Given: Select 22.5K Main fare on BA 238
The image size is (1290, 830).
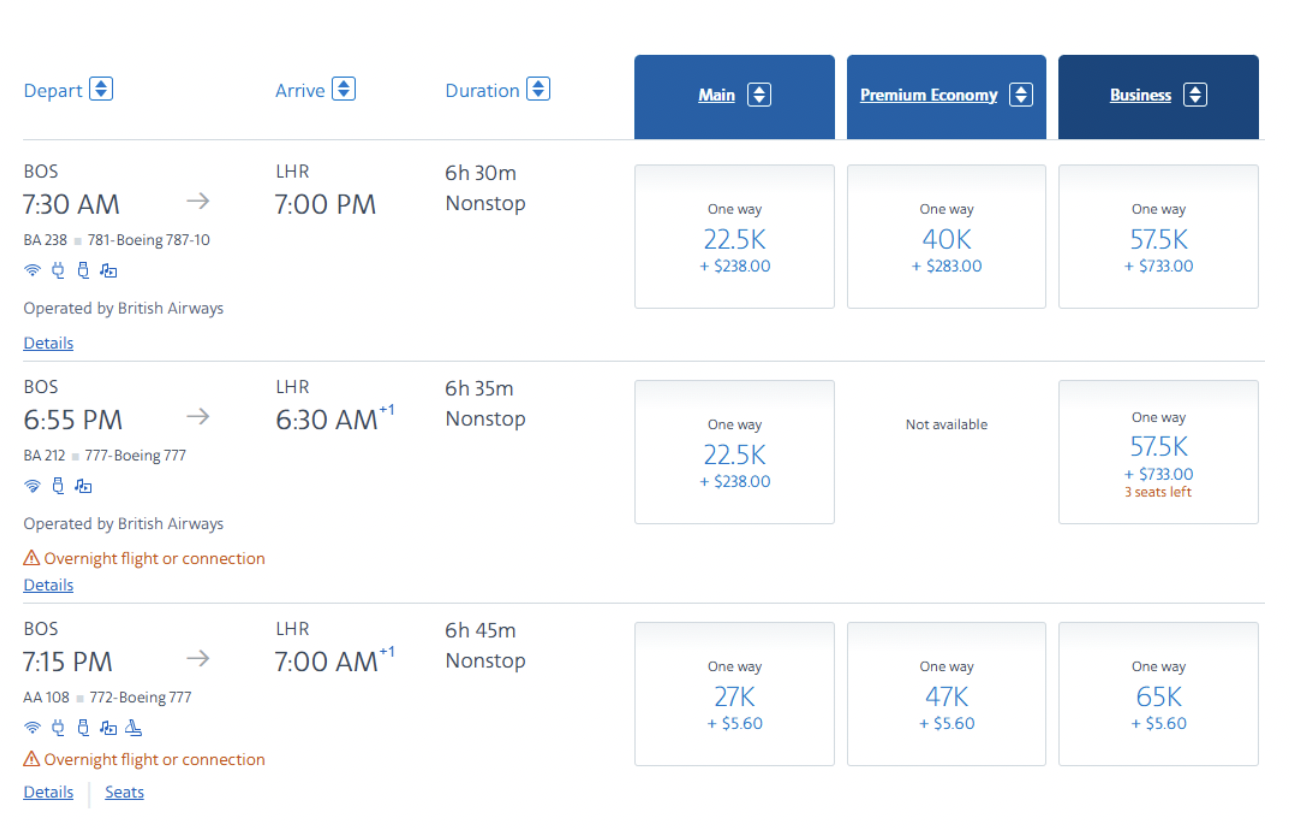Looking at the screenshot, I should pyautogui.click(x=734, y=238).
